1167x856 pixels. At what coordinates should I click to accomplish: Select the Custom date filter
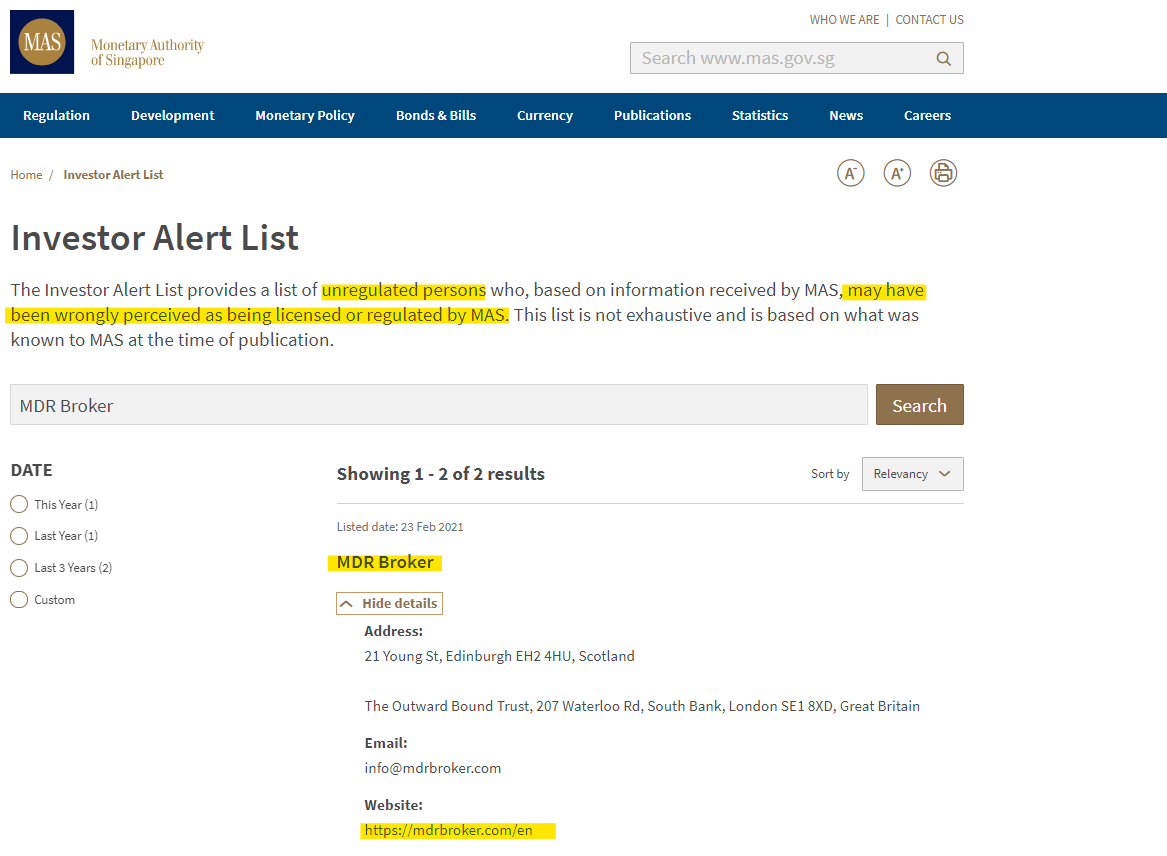[19, 600]
